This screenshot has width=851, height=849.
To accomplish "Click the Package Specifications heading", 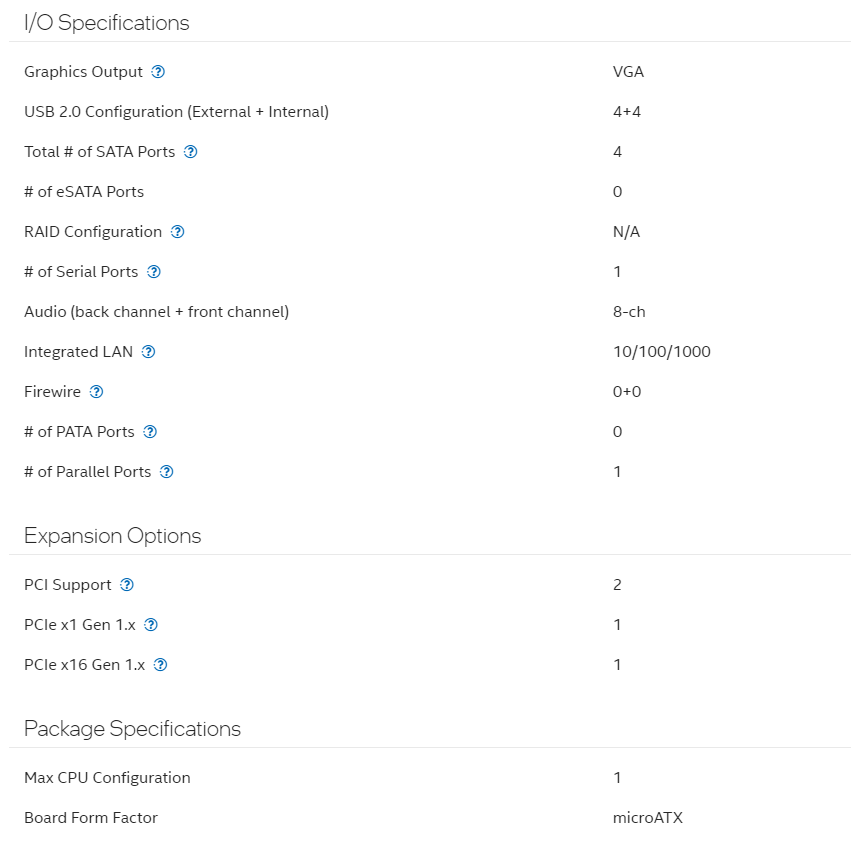I will (133, 729).
